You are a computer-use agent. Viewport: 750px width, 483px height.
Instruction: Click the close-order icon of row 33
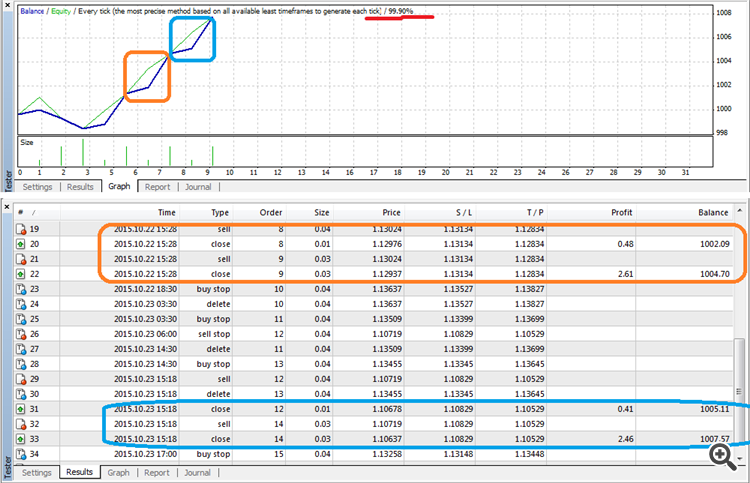click(x=21, y=439)
